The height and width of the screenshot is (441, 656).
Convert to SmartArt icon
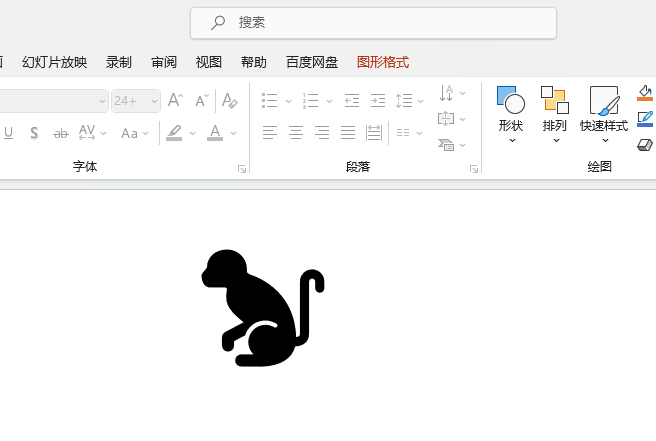452,145
